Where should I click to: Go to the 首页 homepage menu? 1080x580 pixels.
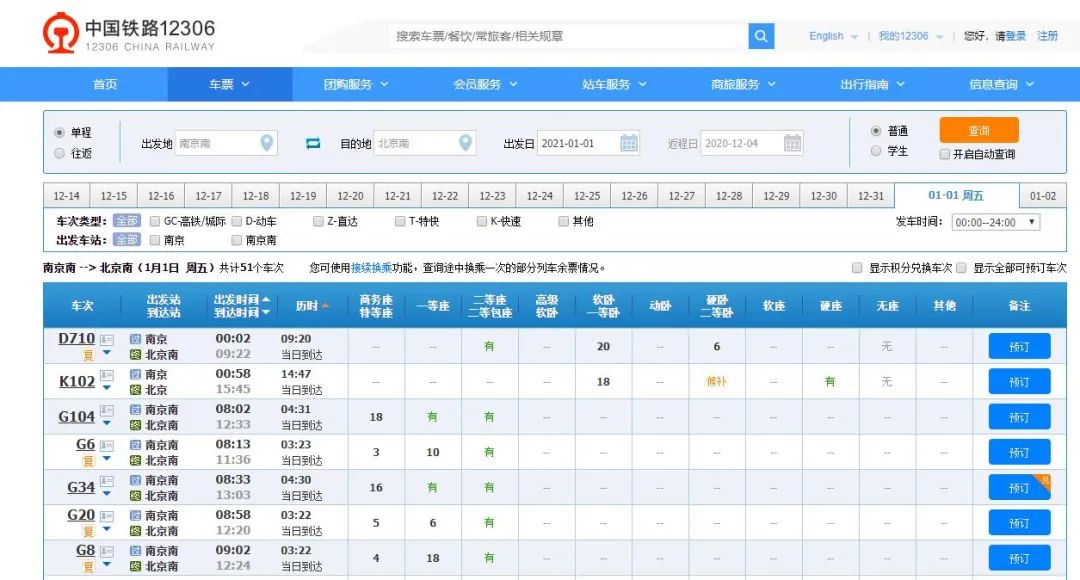pyautogui.click(x=104, y=84)
